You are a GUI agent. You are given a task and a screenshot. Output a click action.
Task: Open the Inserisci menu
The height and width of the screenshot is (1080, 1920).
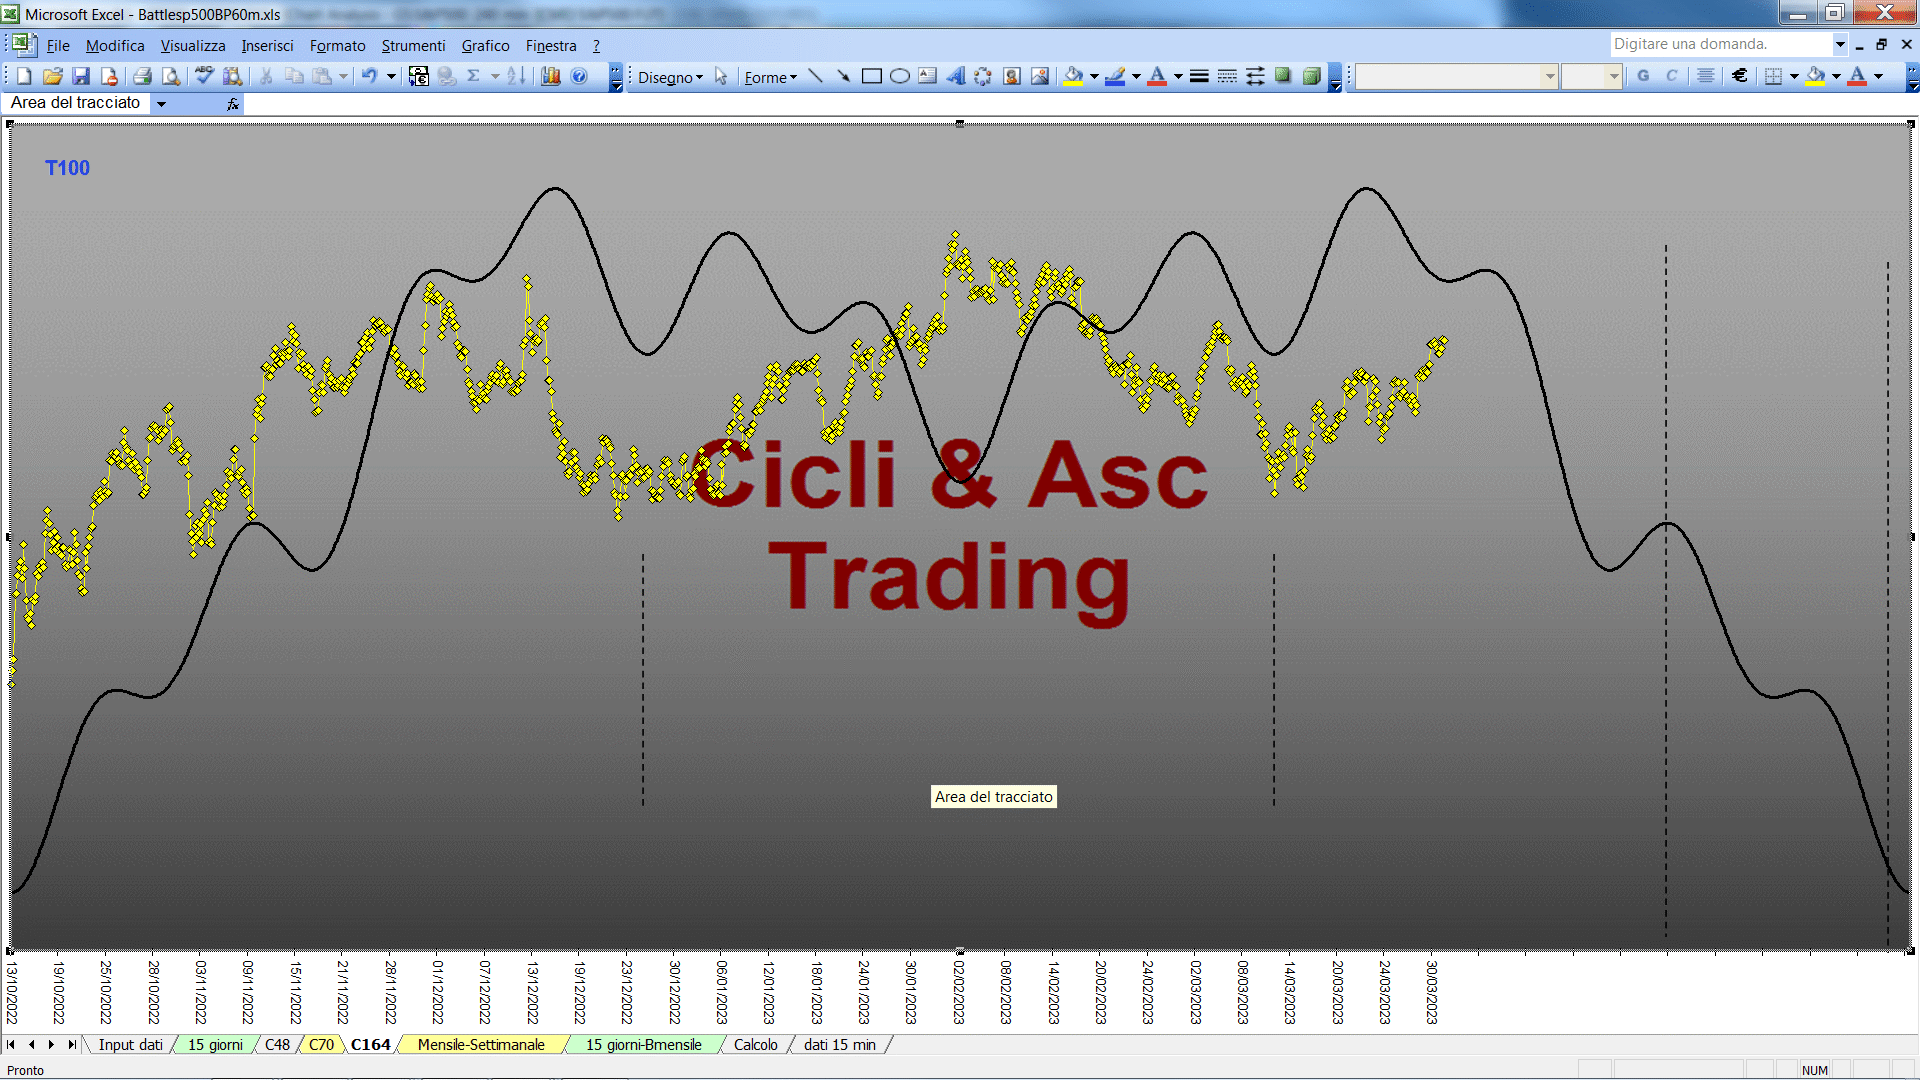(267, 46)
